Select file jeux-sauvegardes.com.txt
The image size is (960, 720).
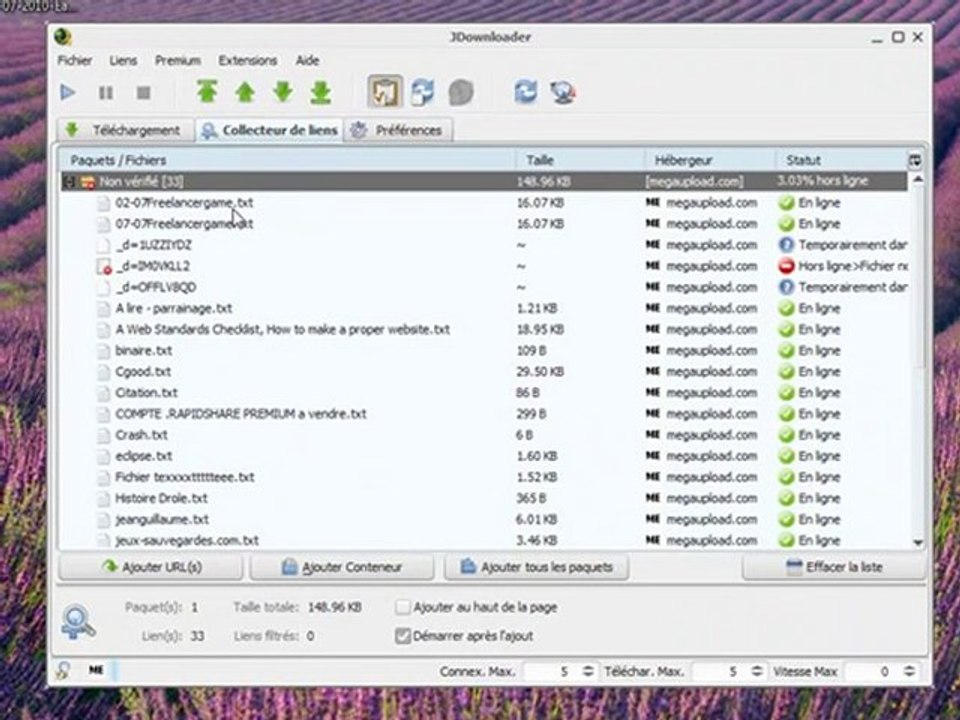click(187, 541)
